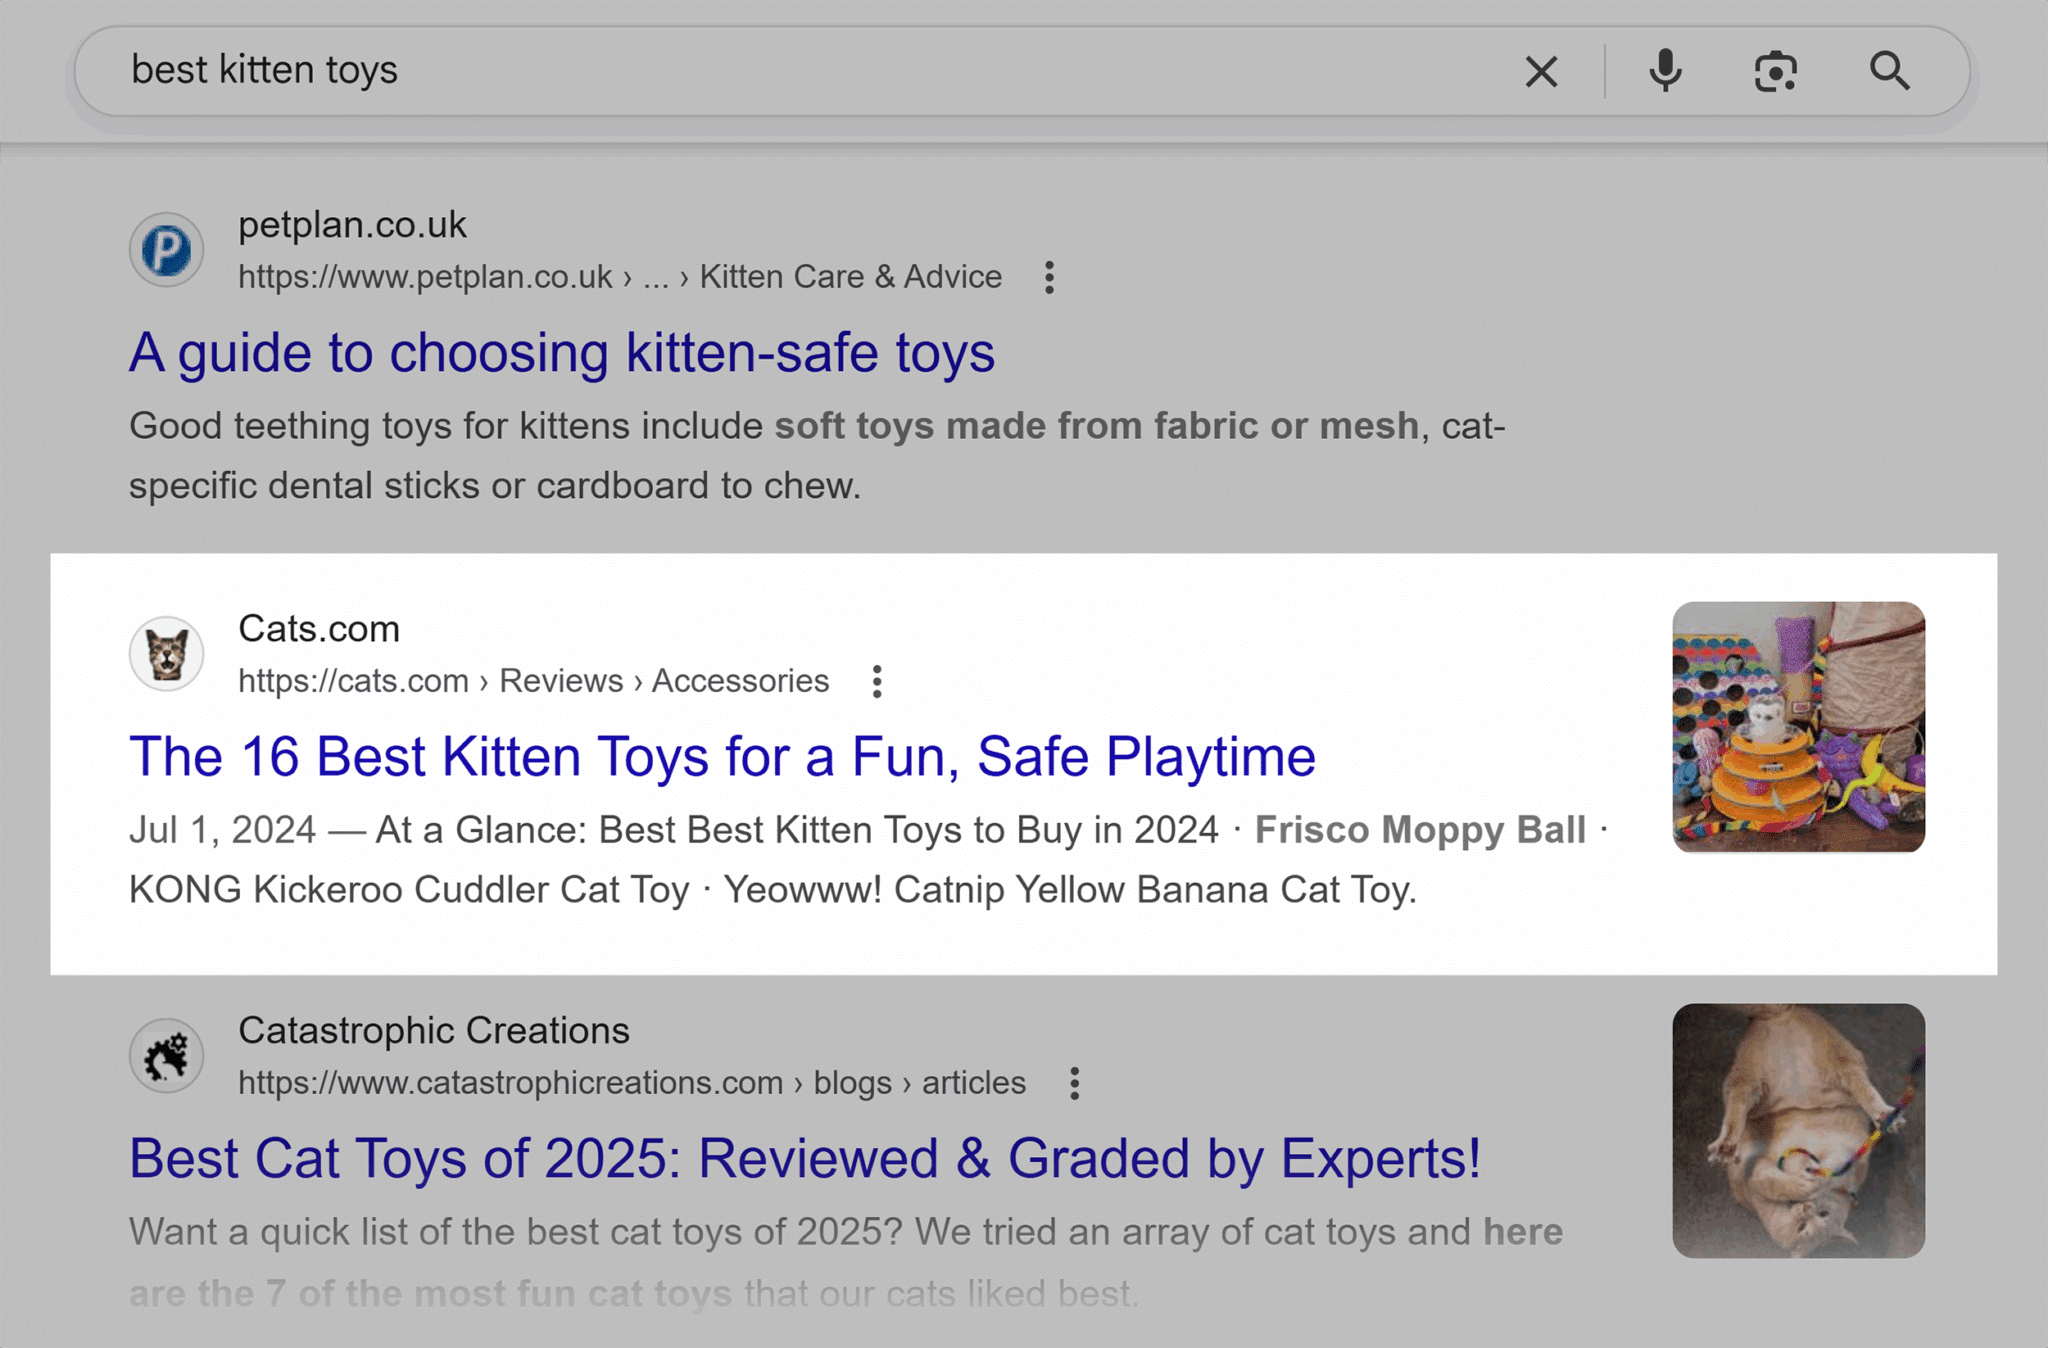Click the Cats.com kitten toys thumbnail
The image size is (2048, 1348).
coord(1798,727)
